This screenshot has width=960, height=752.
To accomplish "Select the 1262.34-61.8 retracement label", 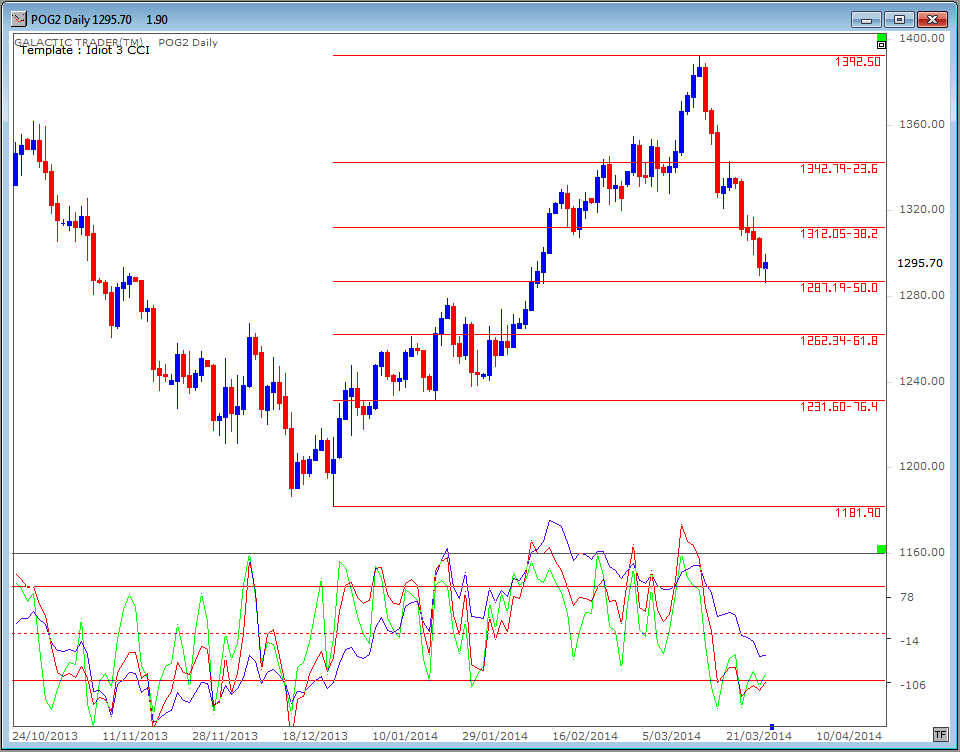I will [x=839, y=340].
